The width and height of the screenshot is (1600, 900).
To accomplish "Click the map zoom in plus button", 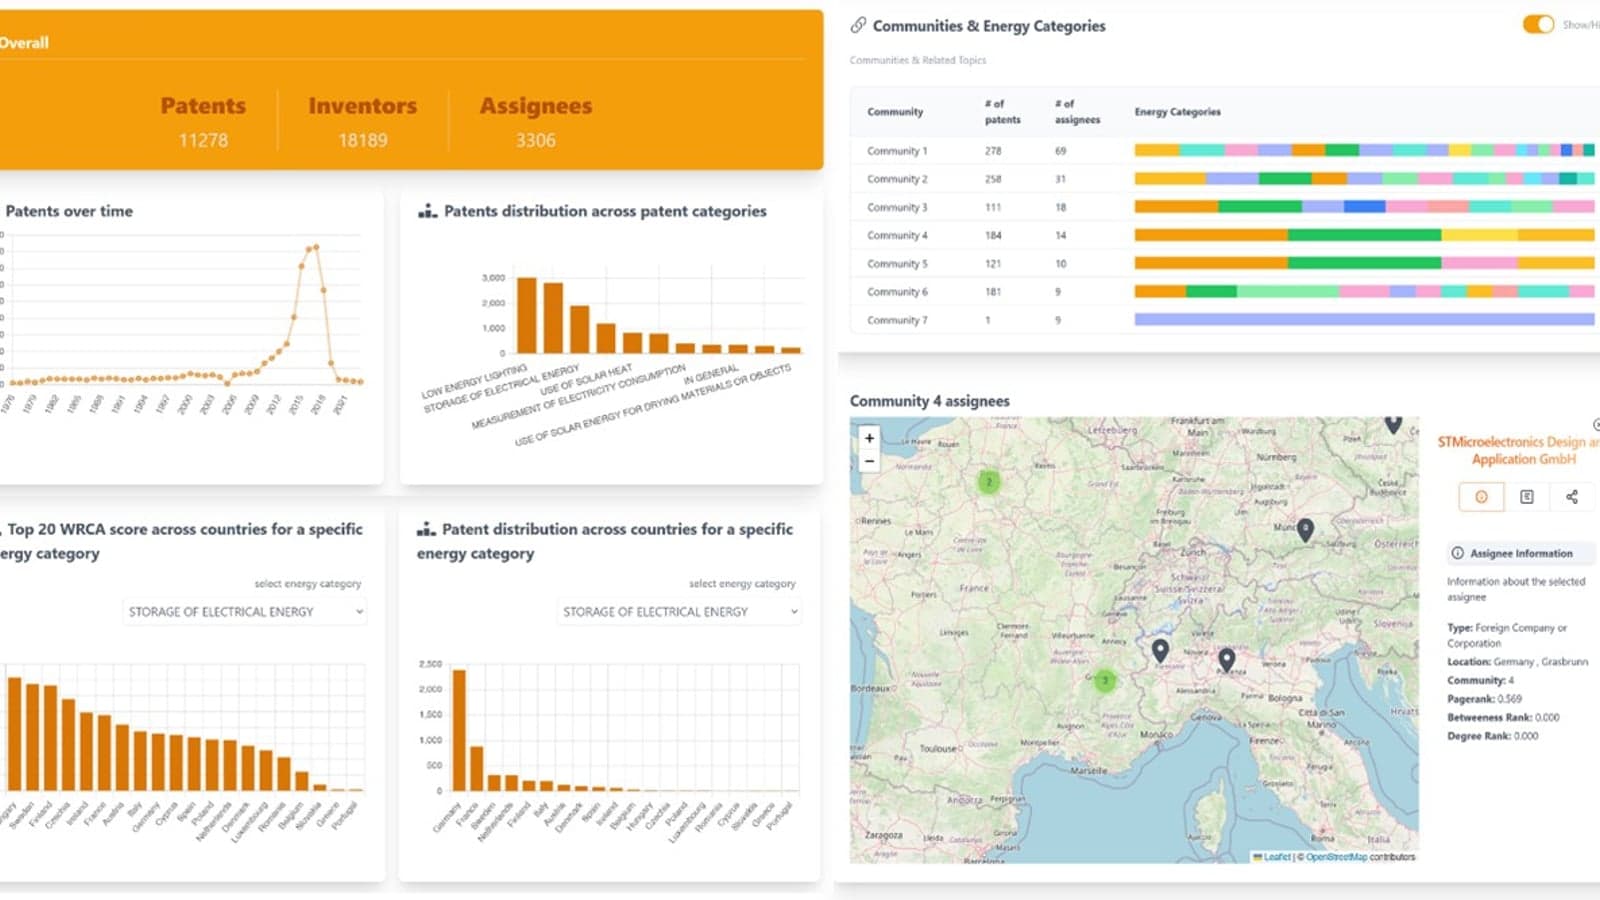I will (869, 438).
